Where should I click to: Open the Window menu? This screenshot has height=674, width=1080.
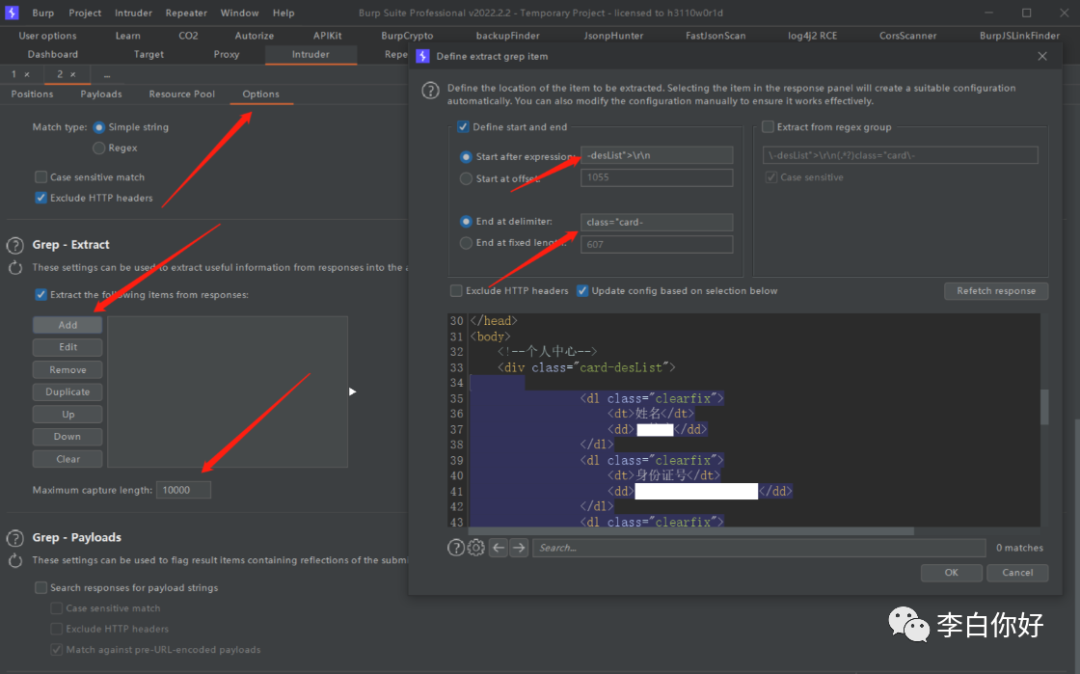[x=240, y=13]
